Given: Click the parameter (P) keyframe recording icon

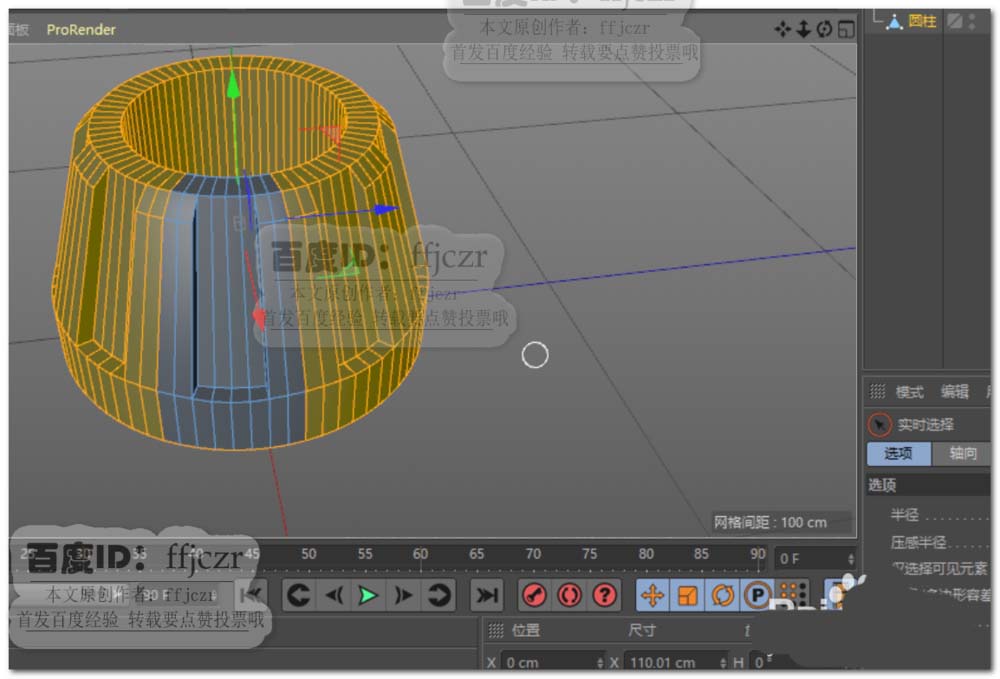Looking at the screenshot, I should point(756,596).
